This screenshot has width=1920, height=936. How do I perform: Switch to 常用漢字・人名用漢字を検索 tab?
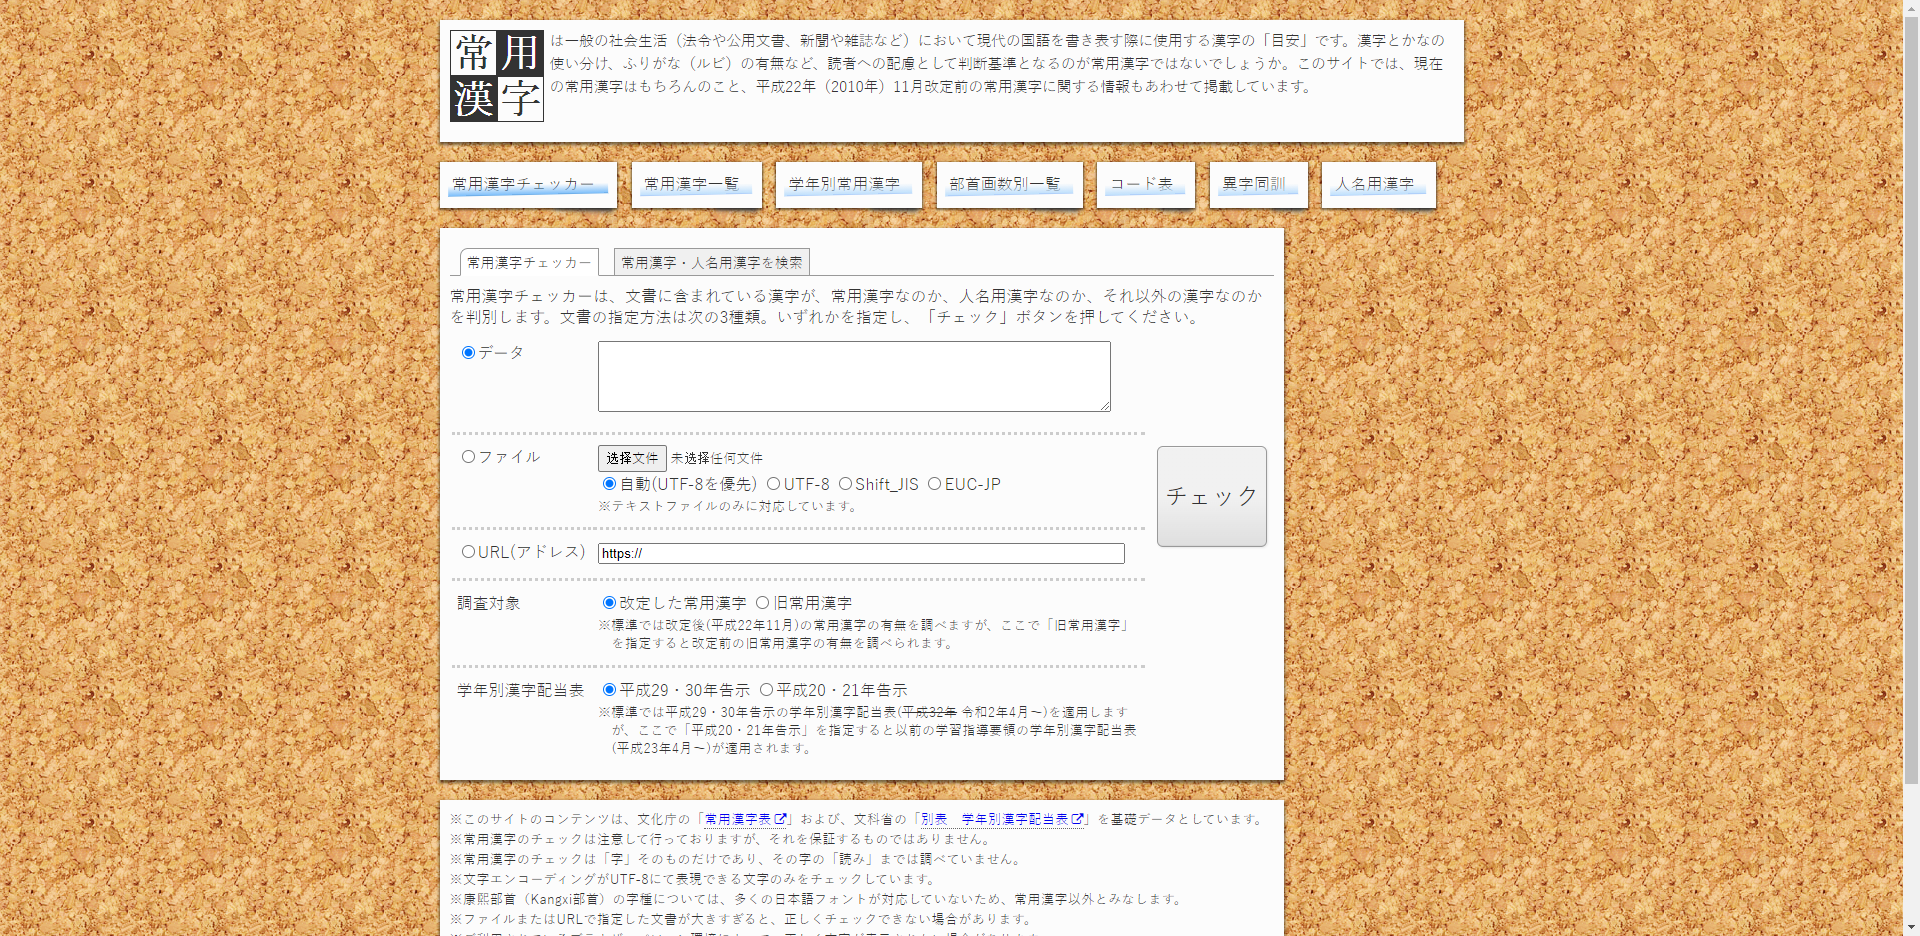711,262
